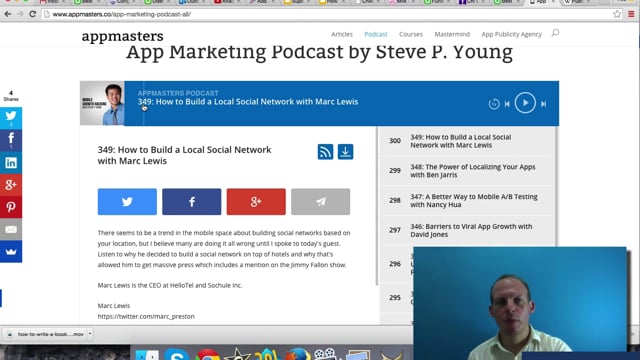
Task: Bookmark page with star icon
Action: click(617, 14)
